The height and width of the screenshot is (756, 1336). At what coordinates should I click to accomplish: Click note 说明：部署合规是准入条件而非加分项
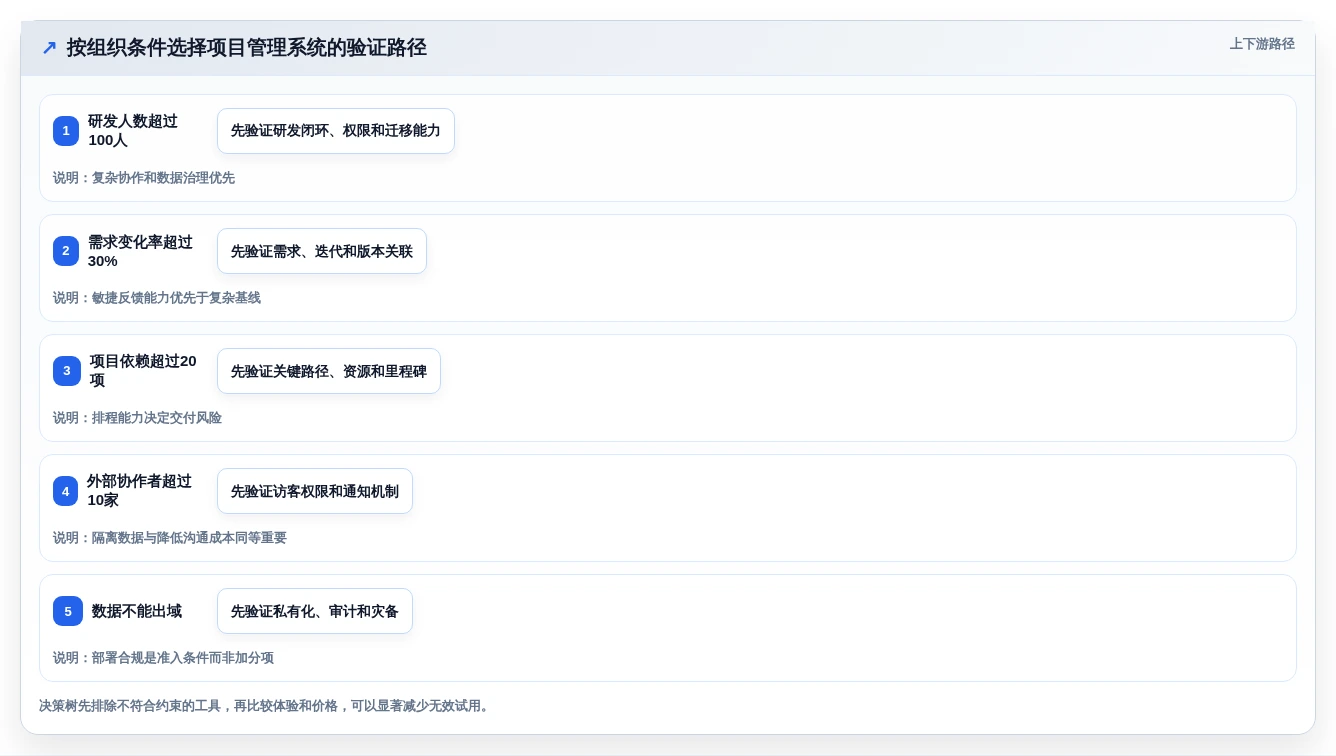pos(163,658)
